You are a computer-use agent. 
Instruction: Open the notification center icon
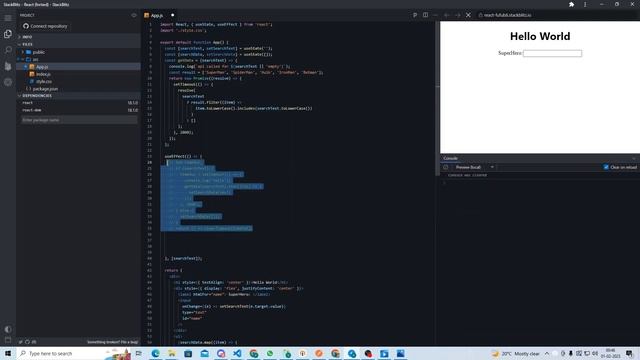[x=629, y=353]
